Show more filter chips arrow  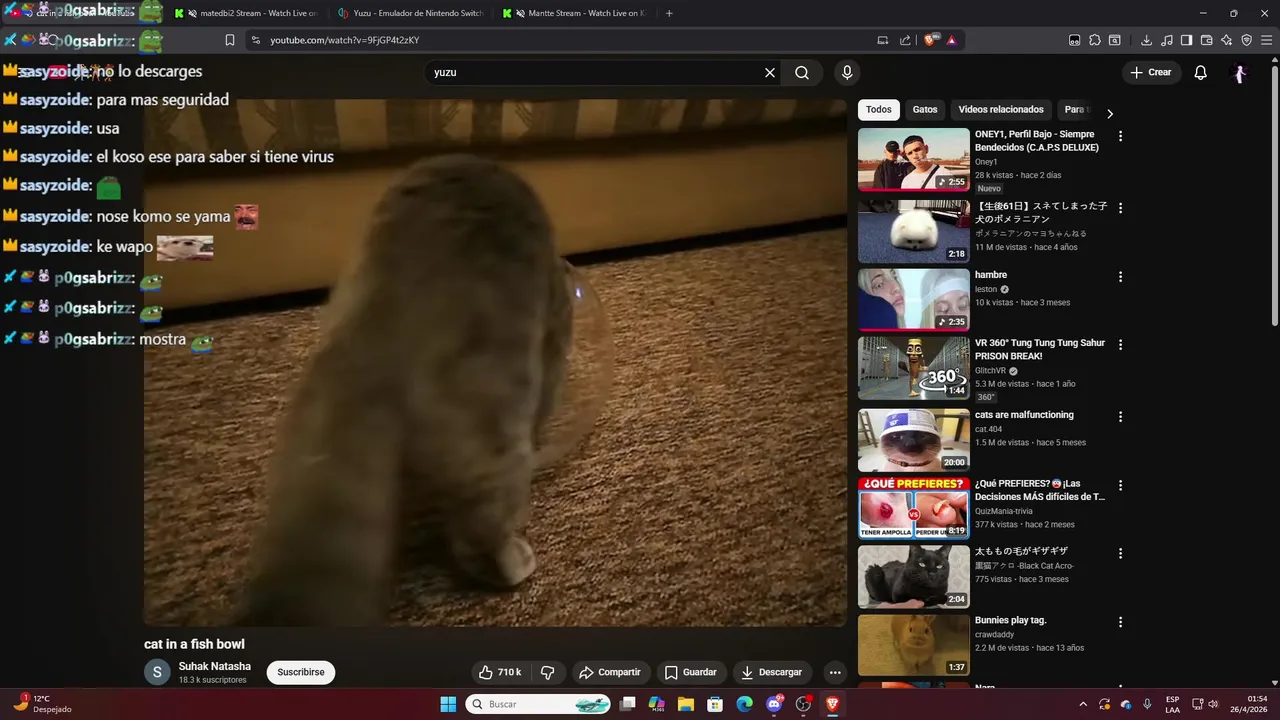pos(1109,113)
